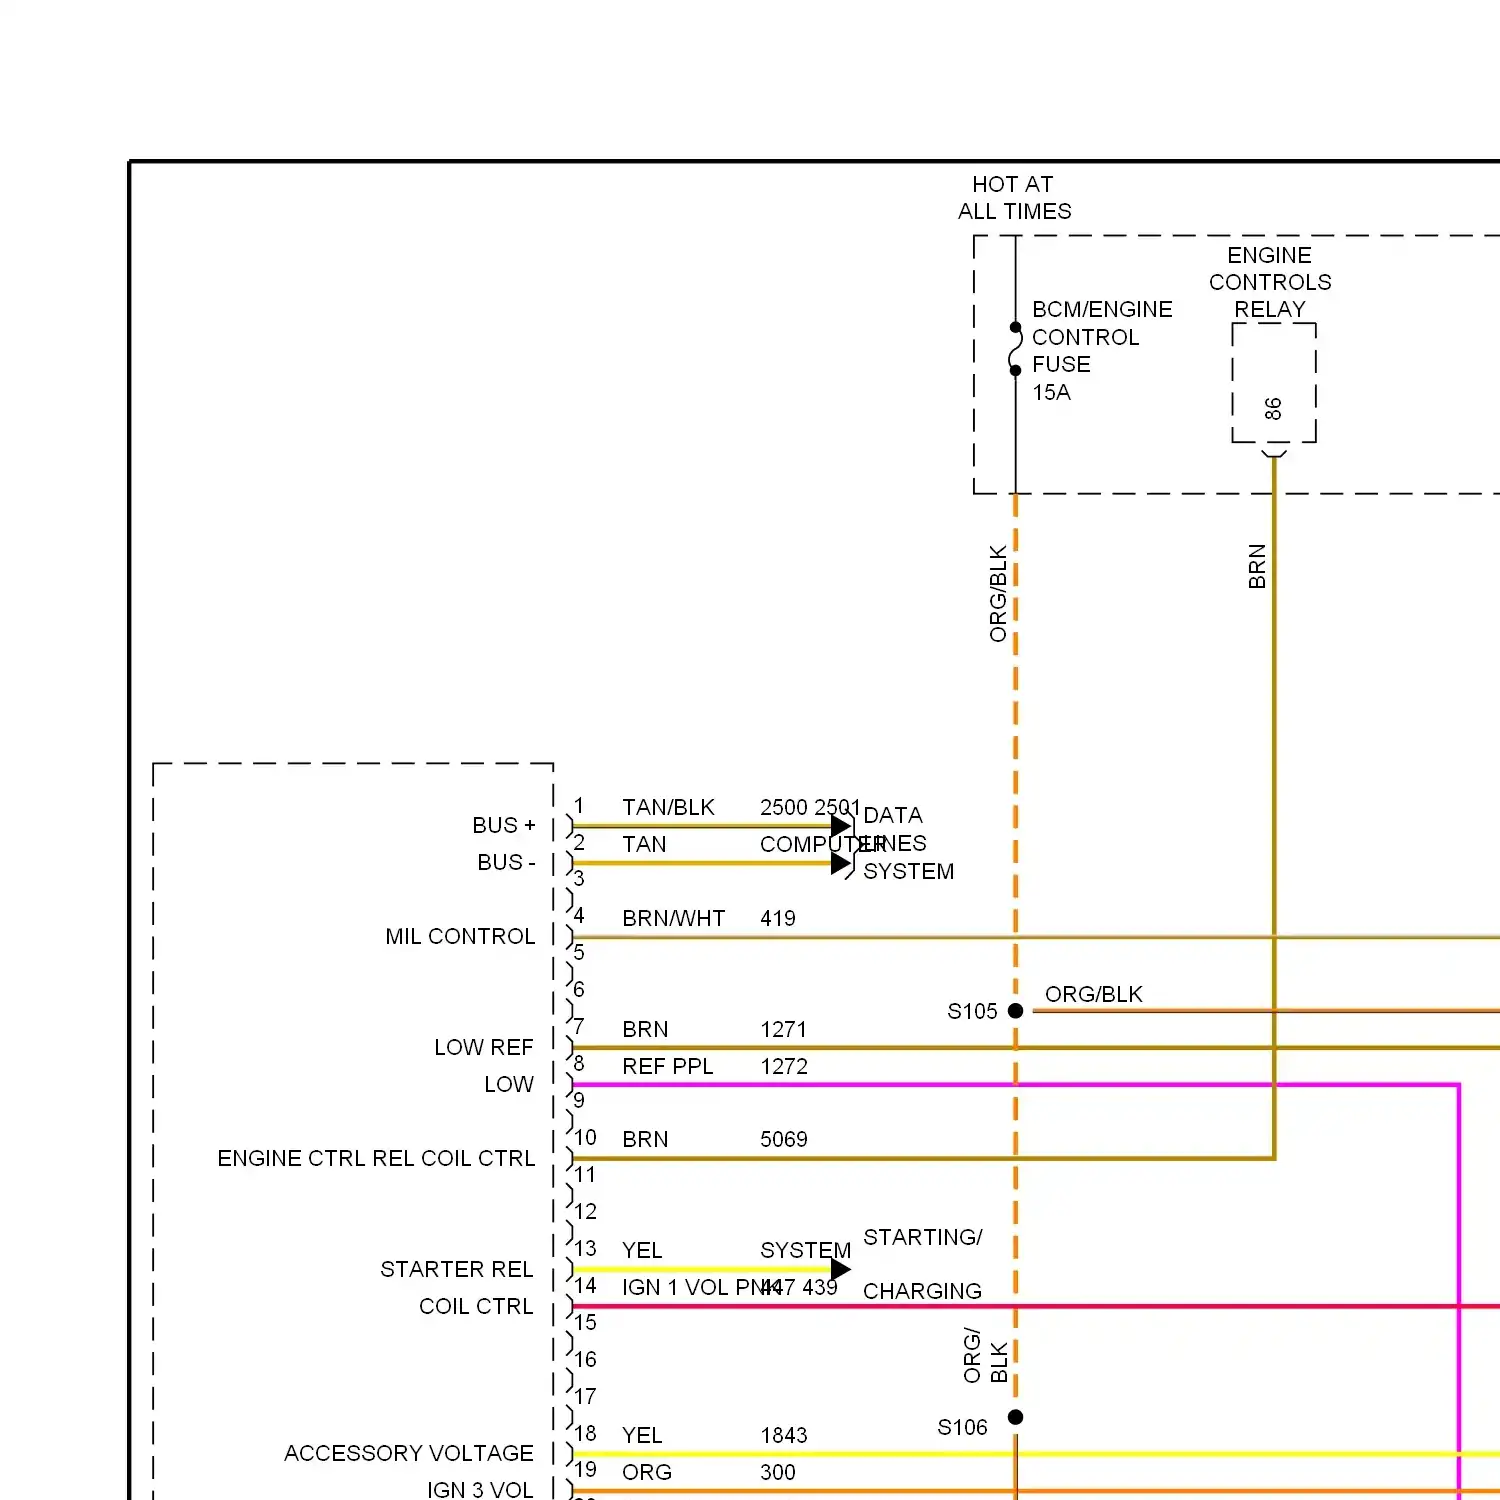Image resolution: width=1500 pixels, height=1500 pixels.
Task: Select the "YEL" label at pin 18
Action: coord(642,1435)
